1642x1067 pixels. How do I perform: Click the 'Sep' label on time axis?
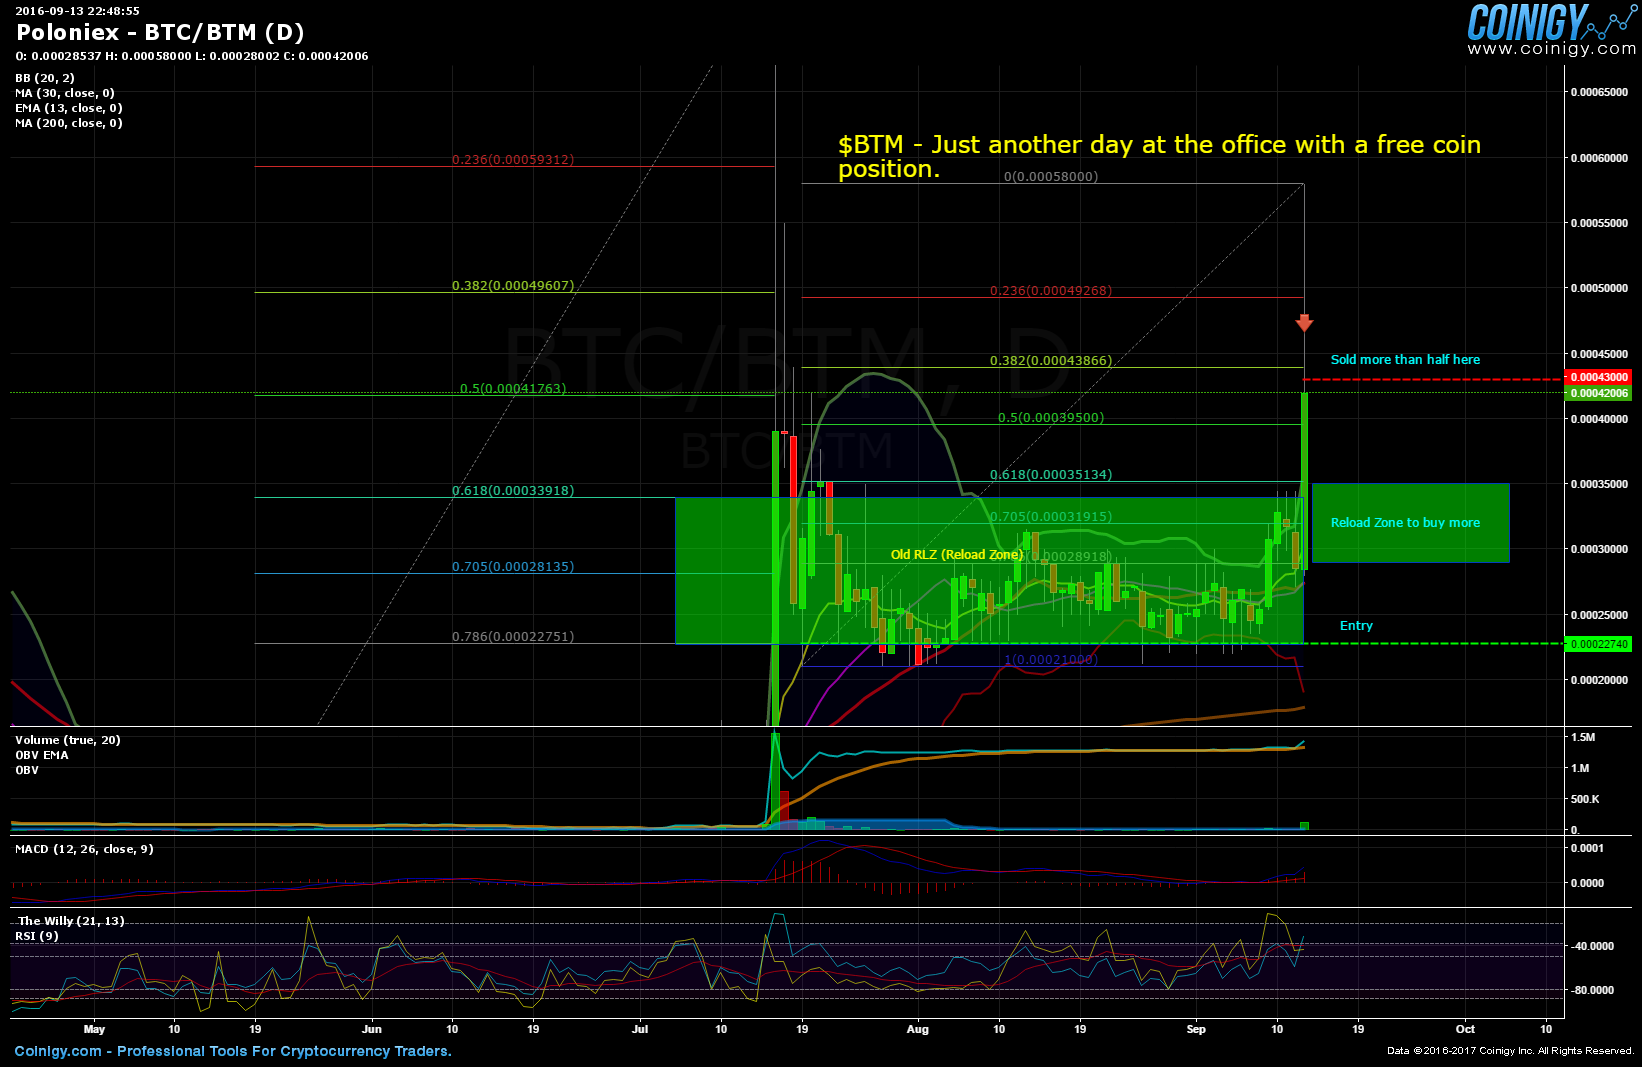point(1196,1029)
